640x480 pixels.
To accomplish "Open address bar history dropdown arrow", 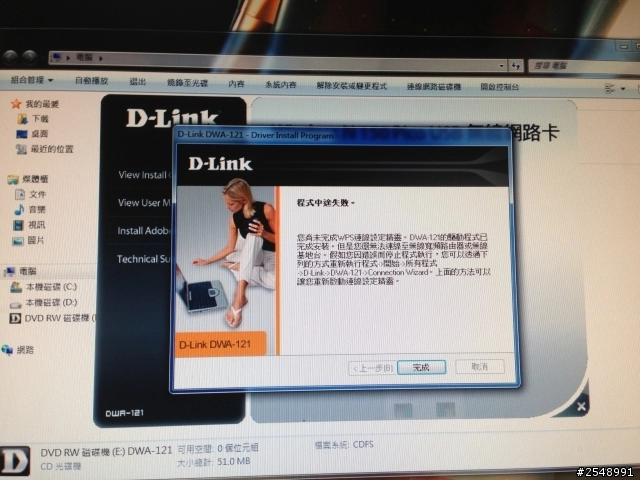I will [x=501, y=65].
